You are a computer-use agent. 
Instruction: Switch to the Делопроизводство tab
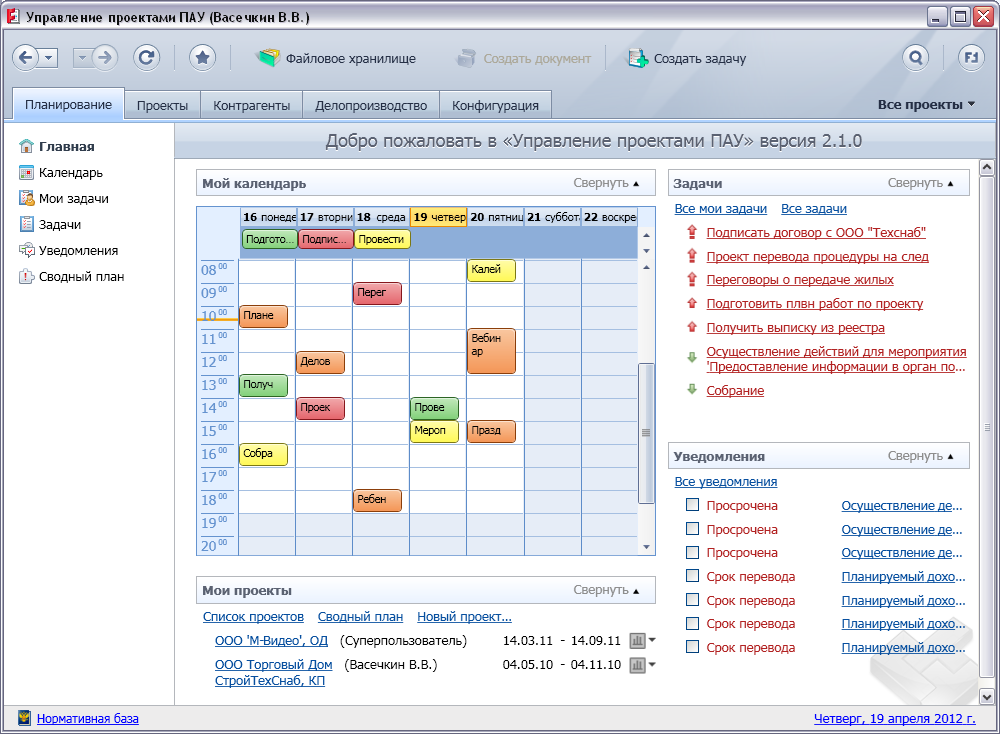coord(371,106)
